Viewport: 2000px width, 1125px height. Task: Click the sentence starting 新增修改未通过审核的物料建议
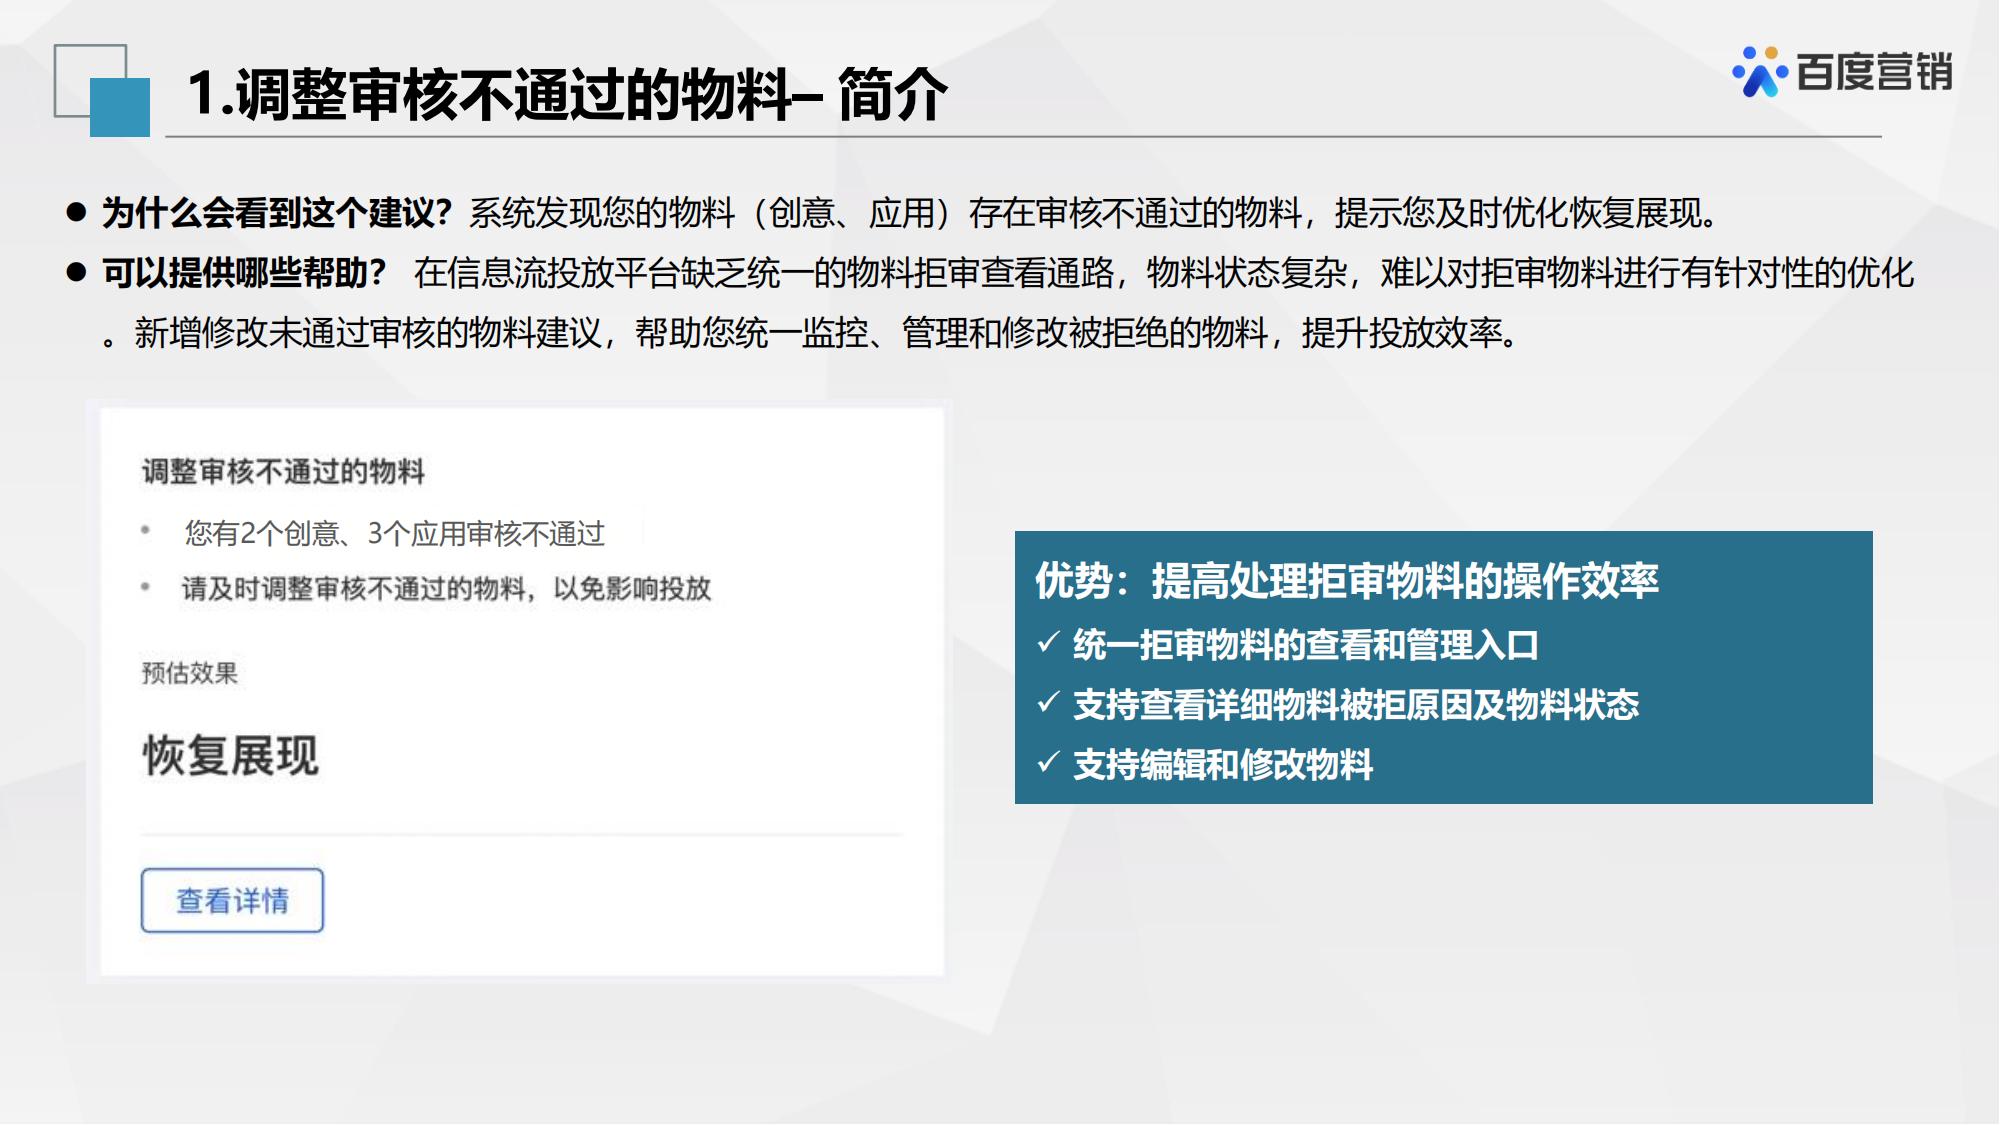tap(826, 333)
